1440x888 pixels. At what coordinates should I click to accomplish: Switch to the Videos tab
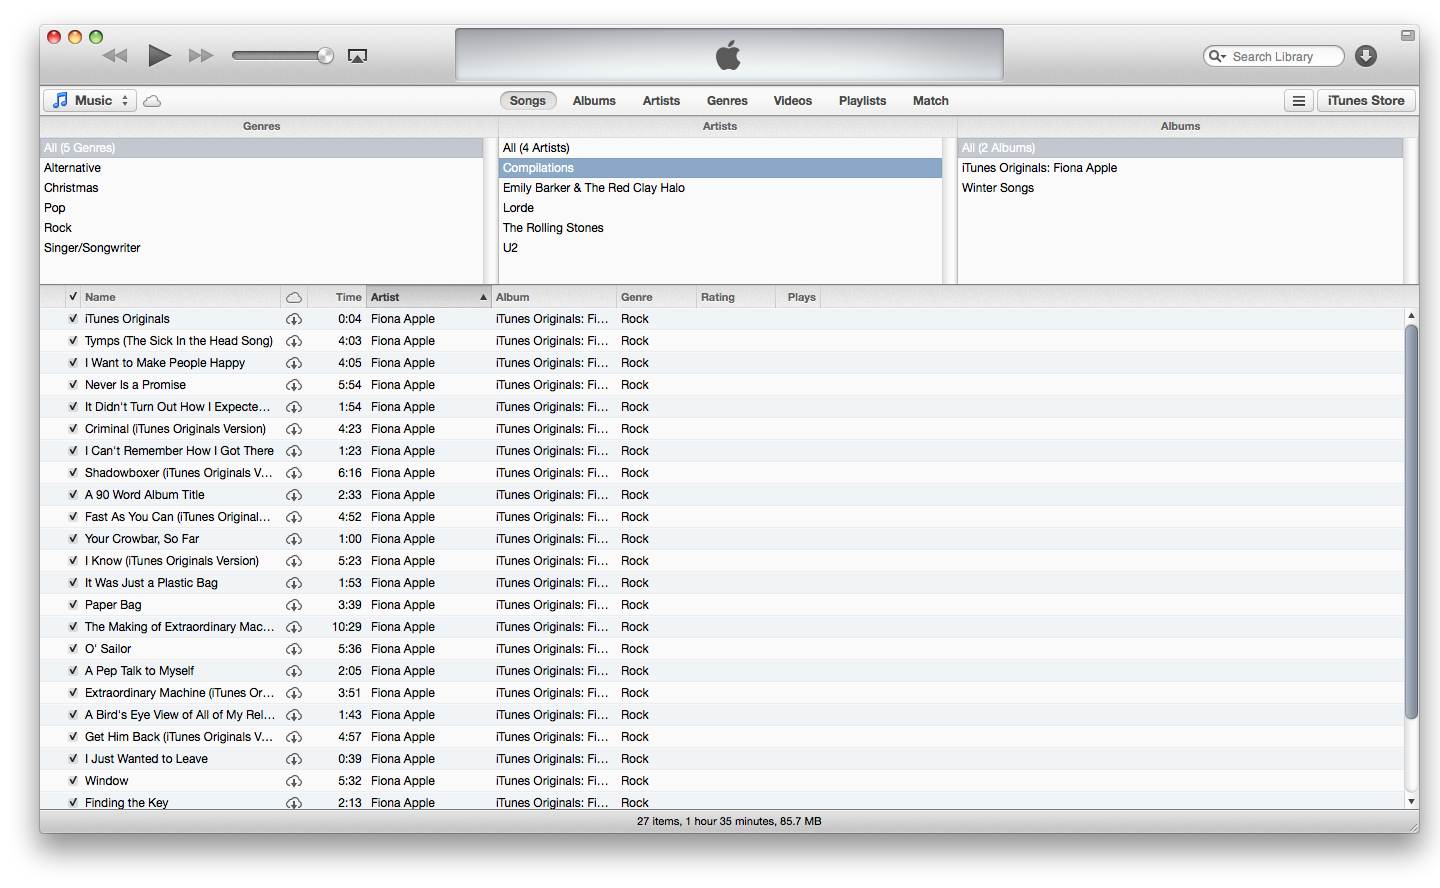click(x=793, y=100)
